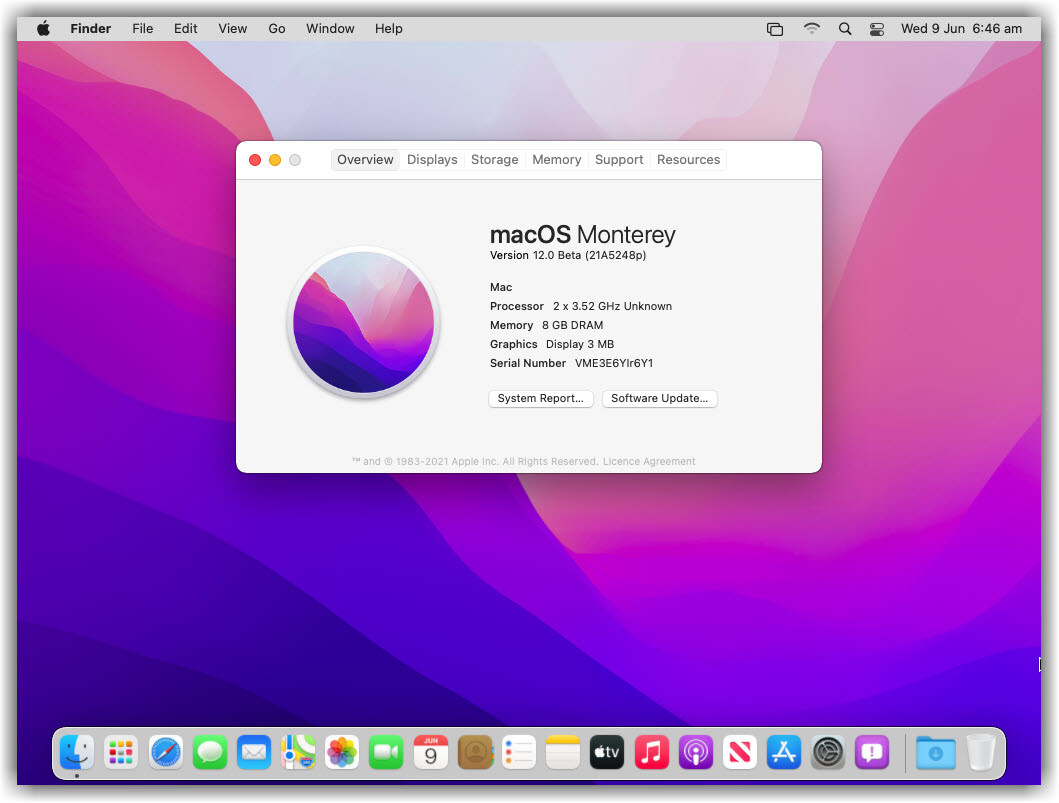This screenshot has width=1059, height=803.
Task: Launch Apple TV app from Dock
Action: pos(607,752)
